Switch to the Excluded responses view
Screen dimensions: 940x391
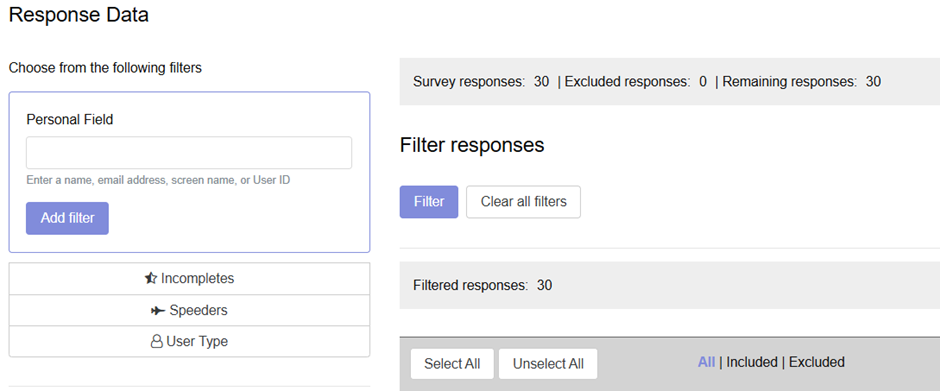pos(817,362)
